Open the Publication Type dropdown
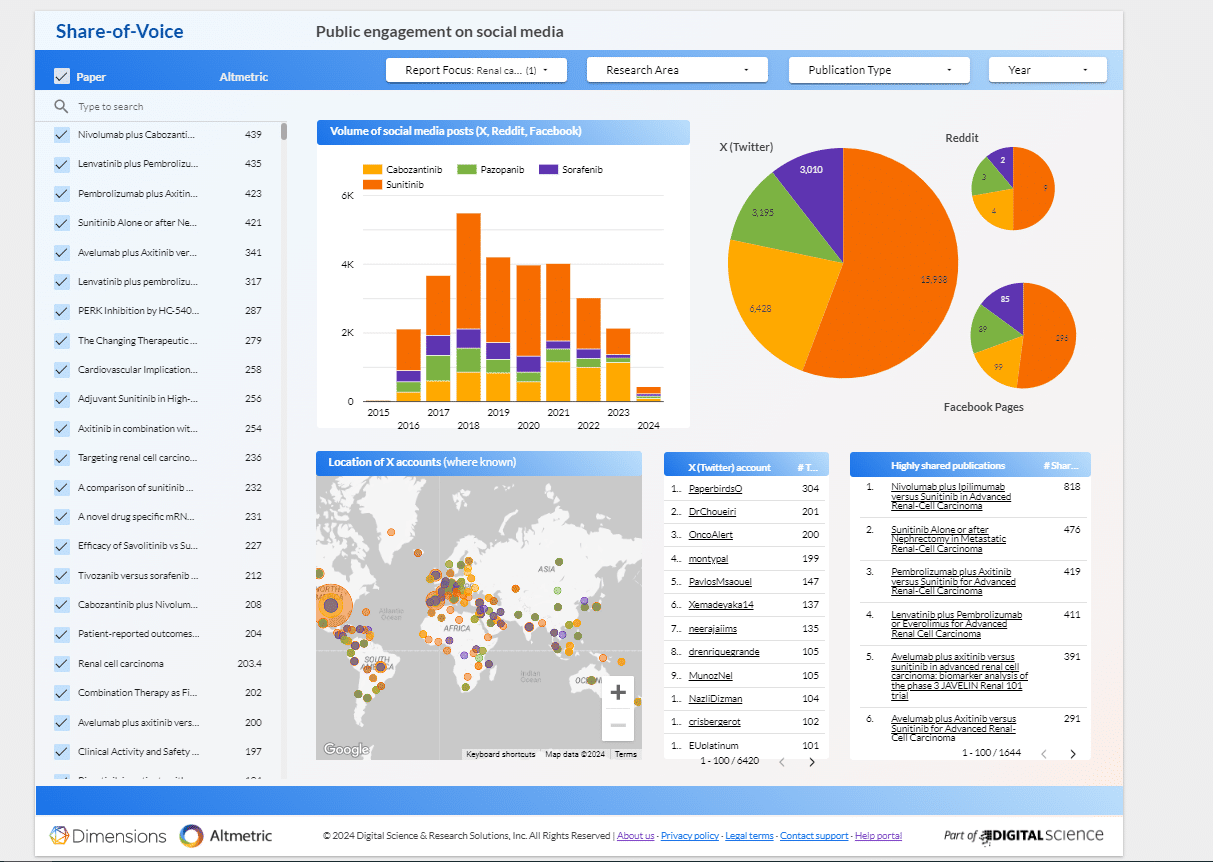Screen dimensions: 1213x862 878,70
